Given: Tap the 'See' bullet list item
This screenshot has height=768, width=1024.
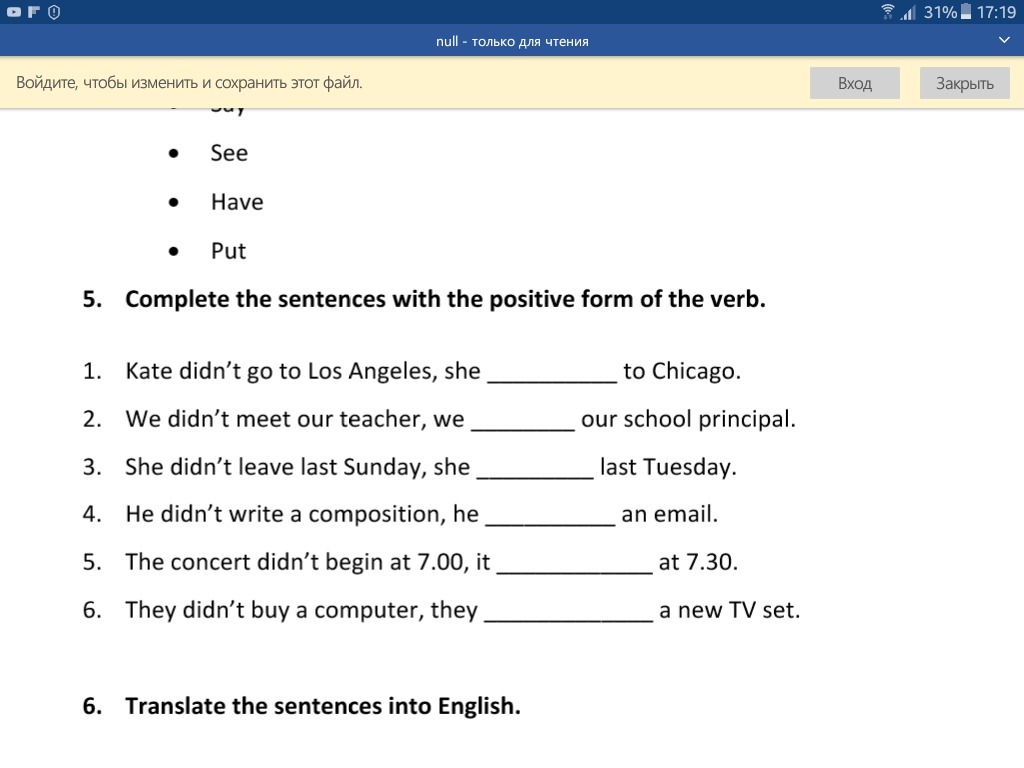Looking at the screenshot, I should (229, 153).
